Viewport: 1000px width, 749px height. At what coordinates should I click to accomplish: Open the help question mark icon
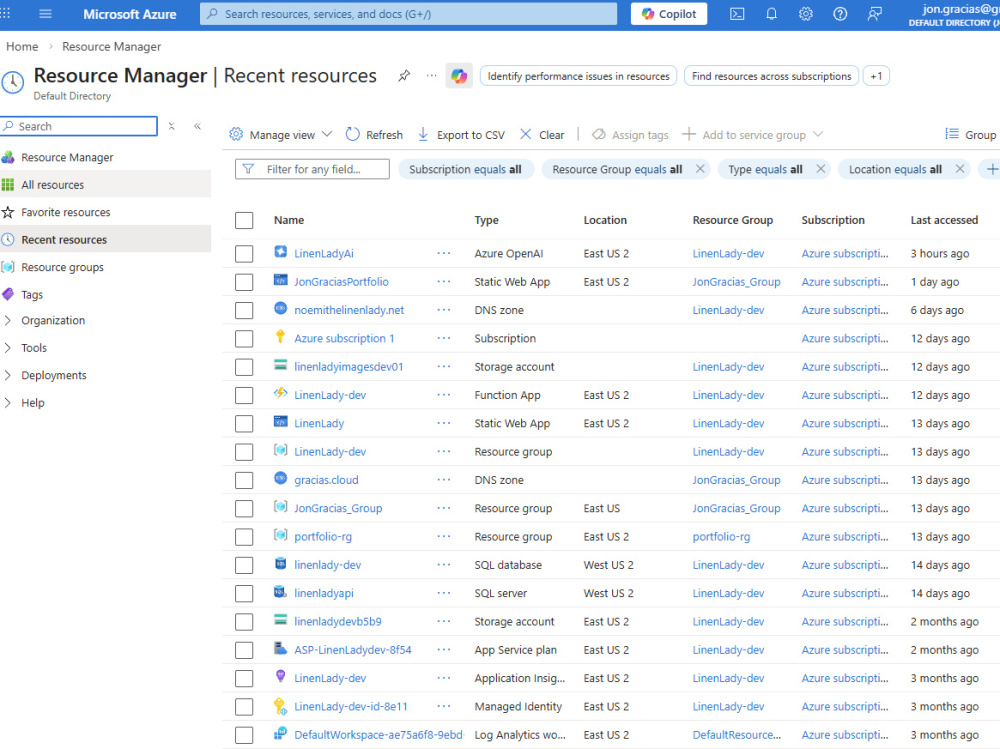click(x=841, y=13)
